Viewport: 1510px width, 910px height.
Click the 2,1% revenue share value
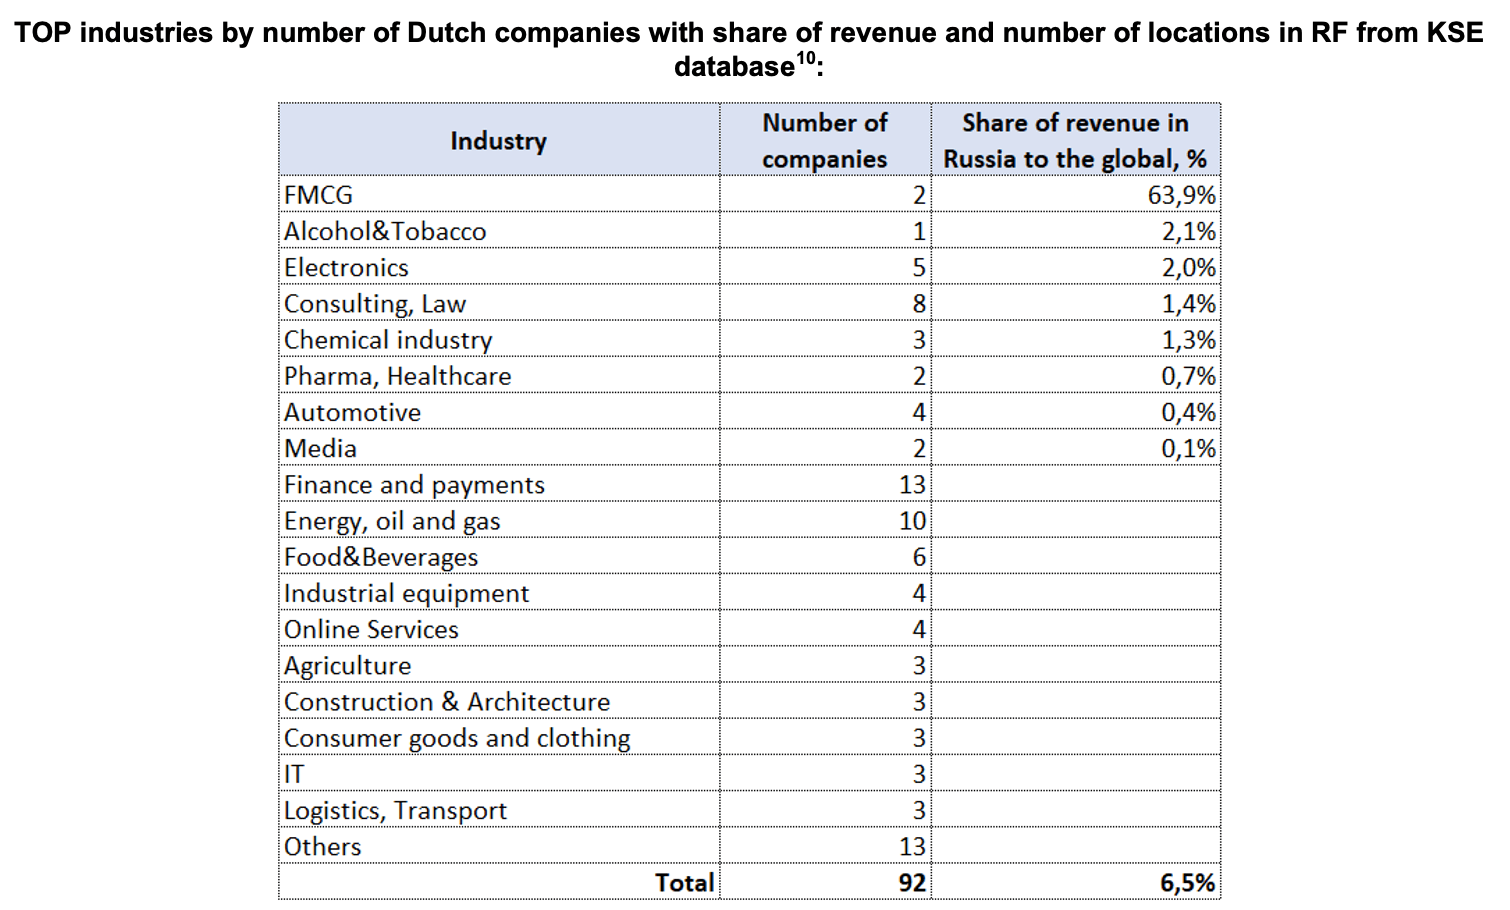click(1188, 231)
